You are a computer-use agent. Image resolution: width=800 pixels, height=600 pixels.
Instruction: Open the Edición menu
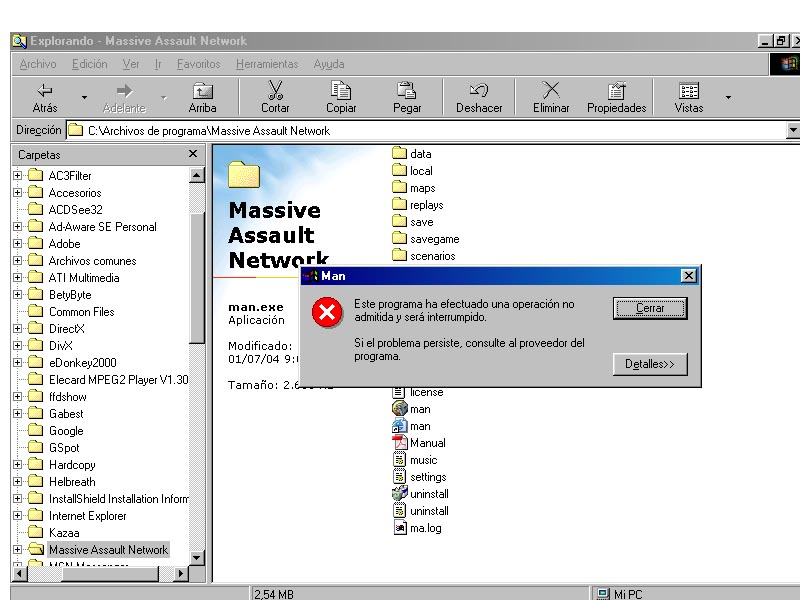click(90, 64)
